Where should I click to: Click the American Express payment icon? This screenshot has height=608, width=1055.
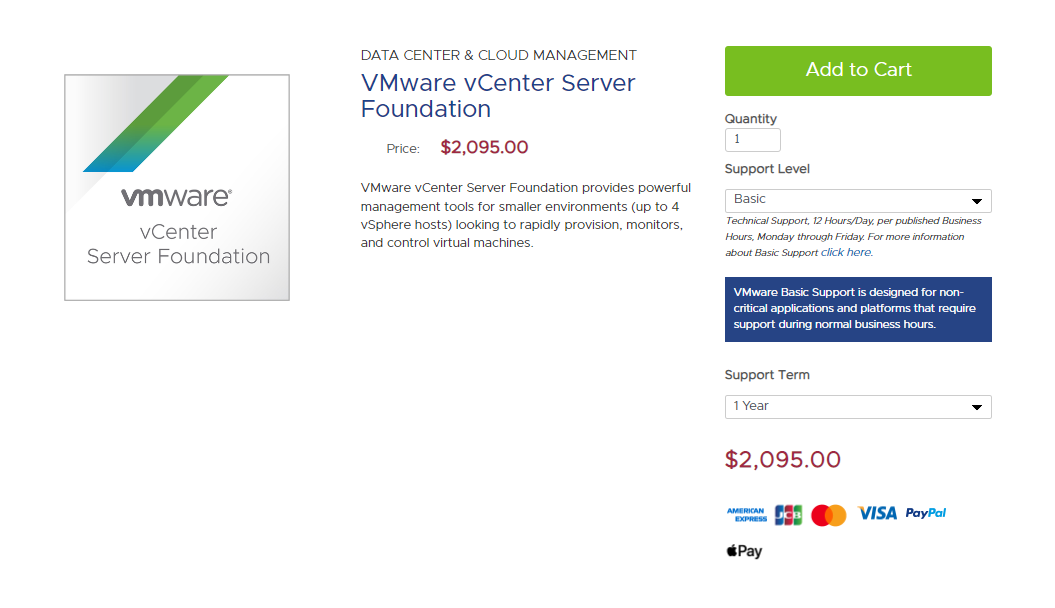tap(746, 515)
